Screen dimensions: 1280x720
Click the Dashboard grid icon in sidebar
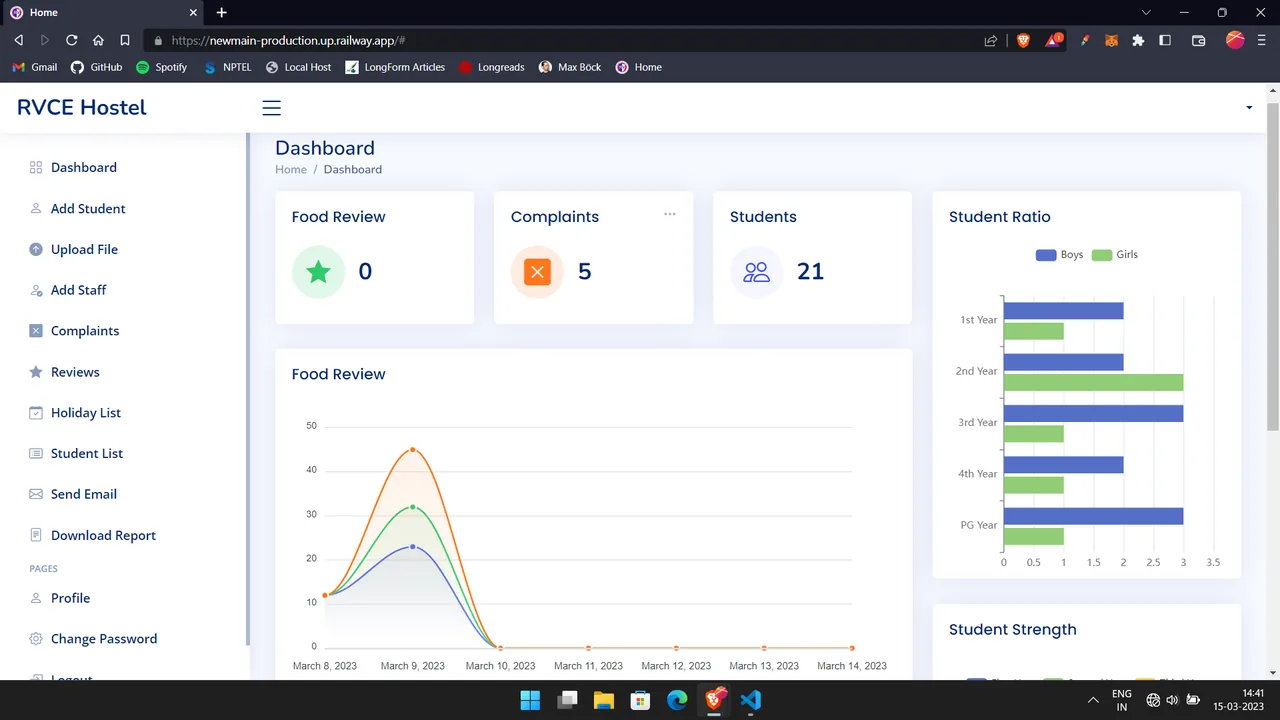(36, 168)
